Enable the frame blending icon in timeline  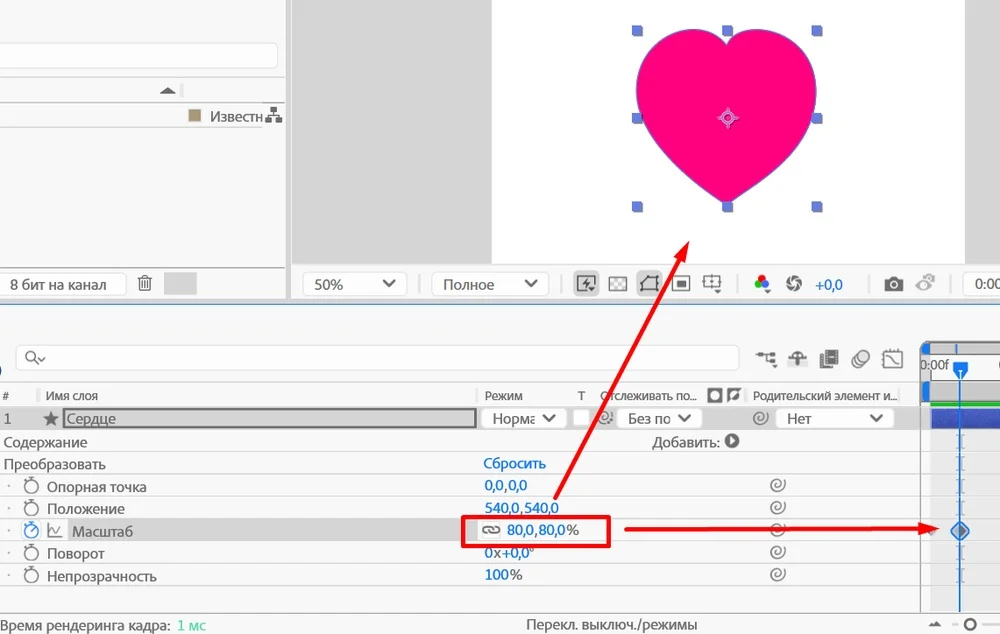(x=828, y=358)
